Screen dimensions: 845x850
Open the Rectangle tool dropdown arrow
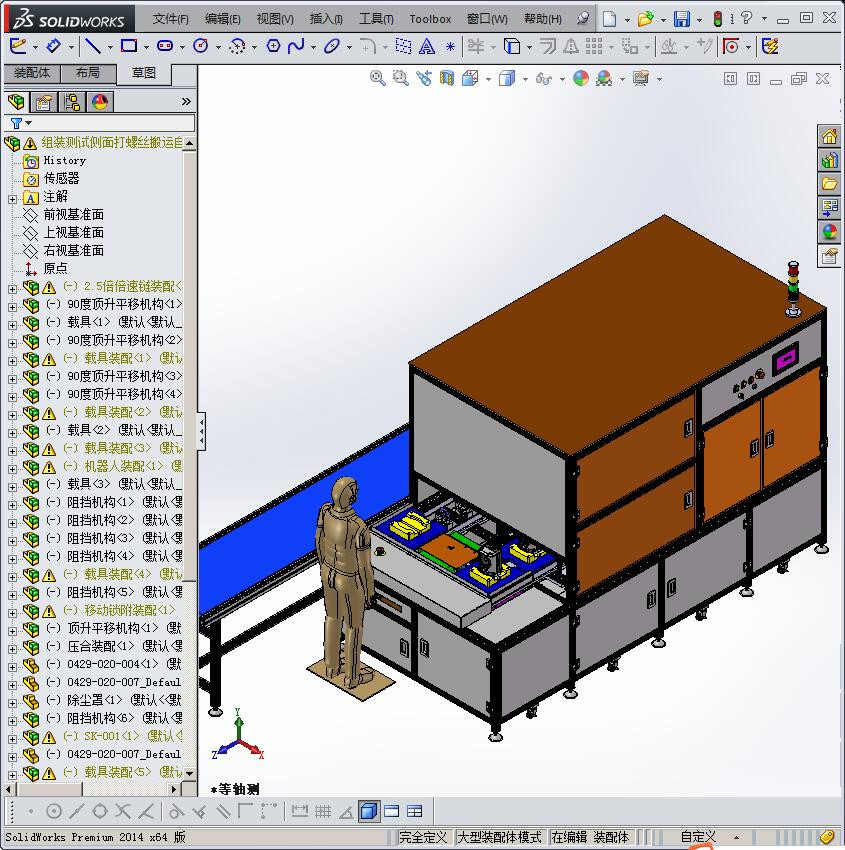click(x=146, y=48)
